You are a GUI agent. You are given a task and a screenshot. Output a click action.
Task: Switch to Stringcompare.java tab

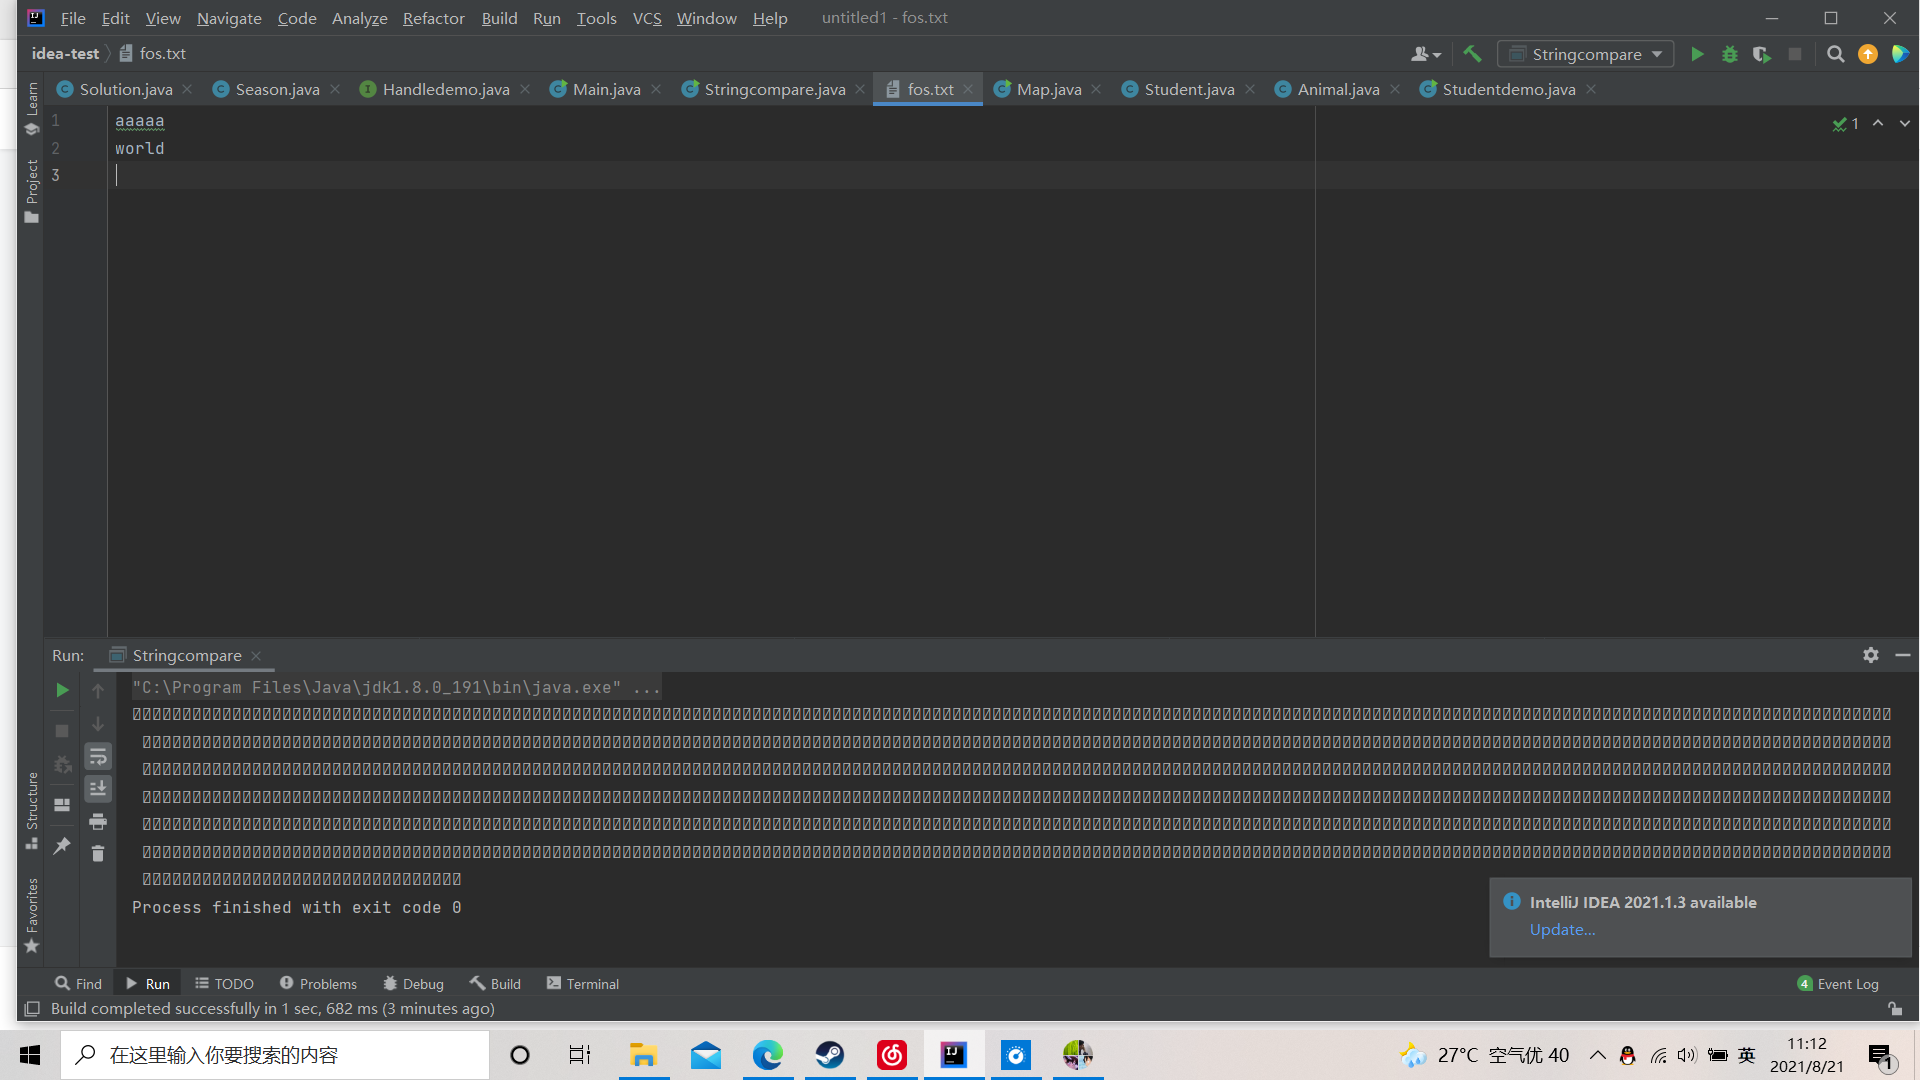pyautogui.click(x=774, y=89)
